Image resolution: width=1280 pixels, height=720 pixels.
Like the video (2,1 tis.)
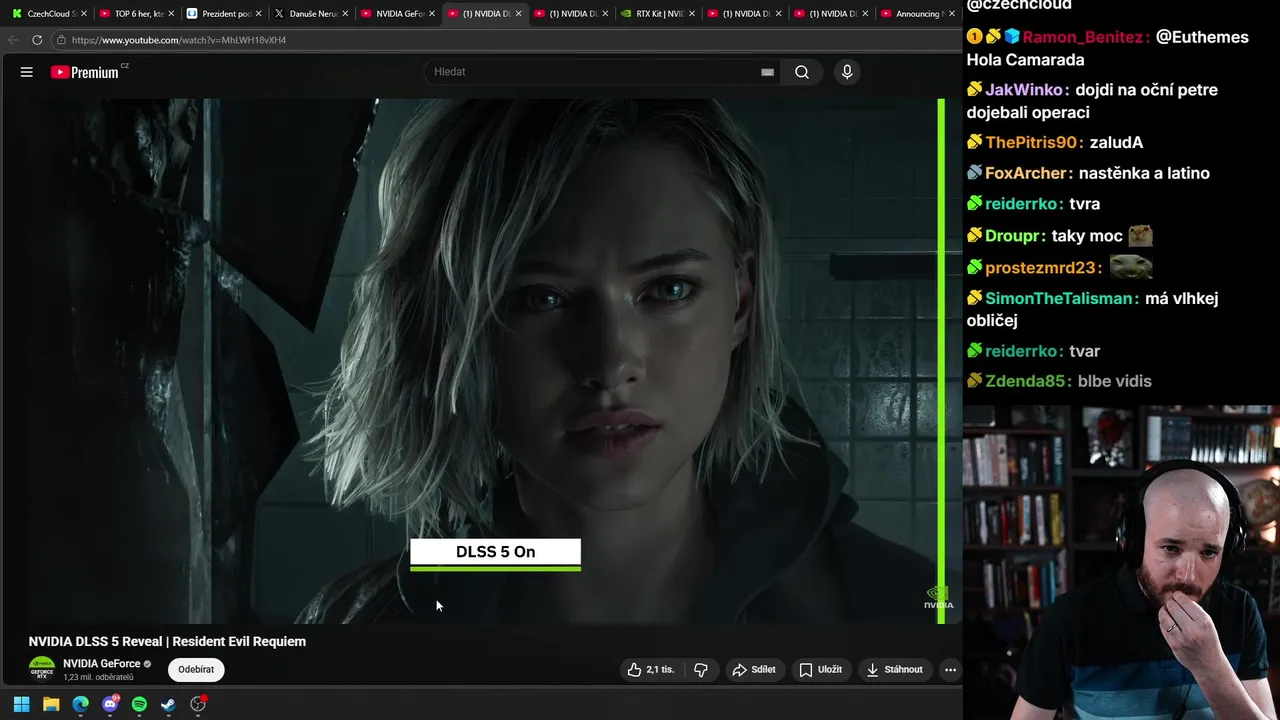651,670
